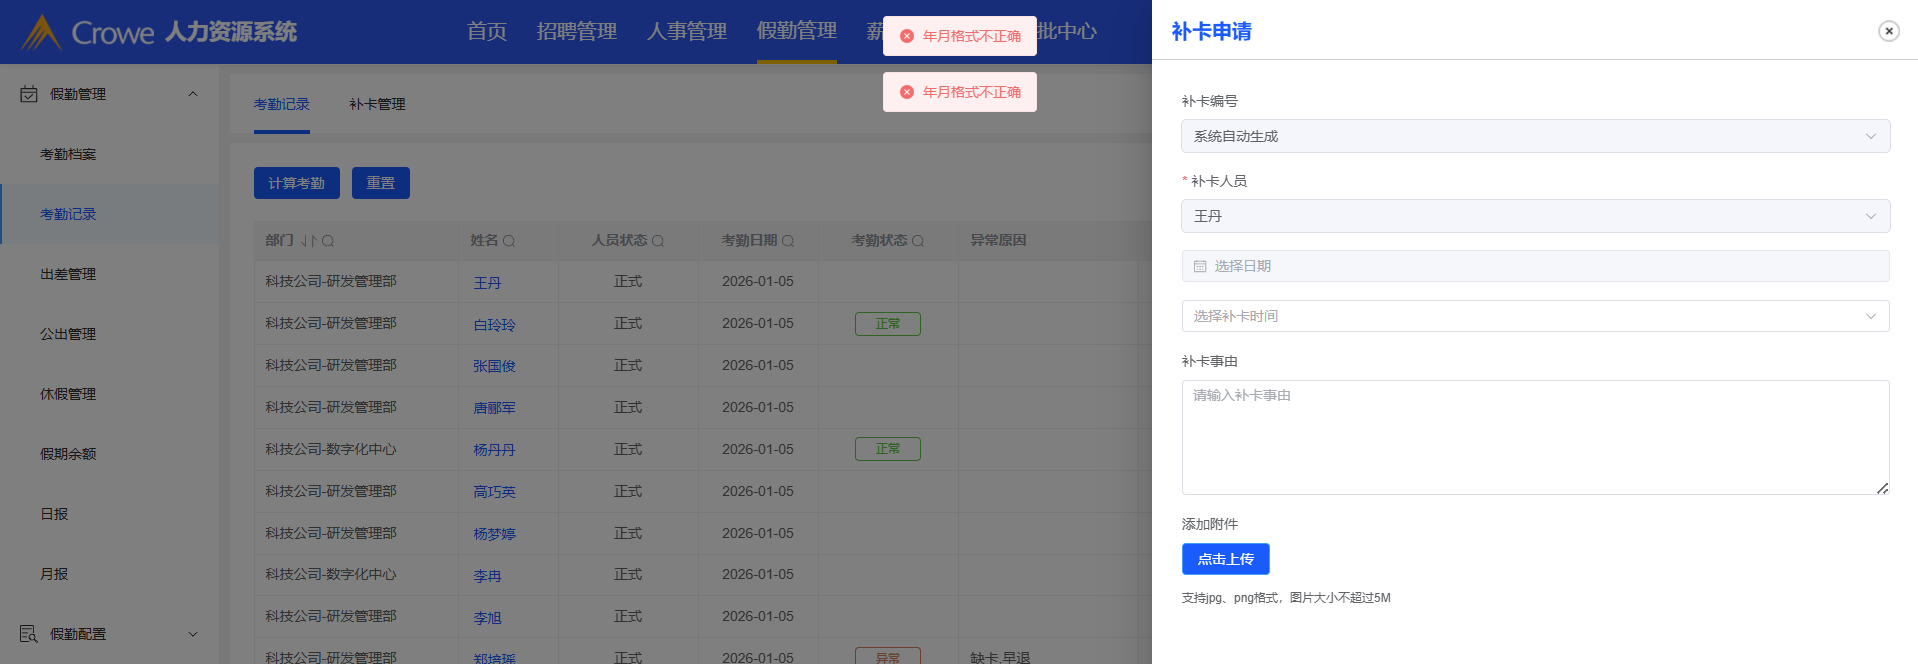Open employee link 张国俊
Image resolution: width=1918 pixels, height=664 pixels.
point(494,366)
